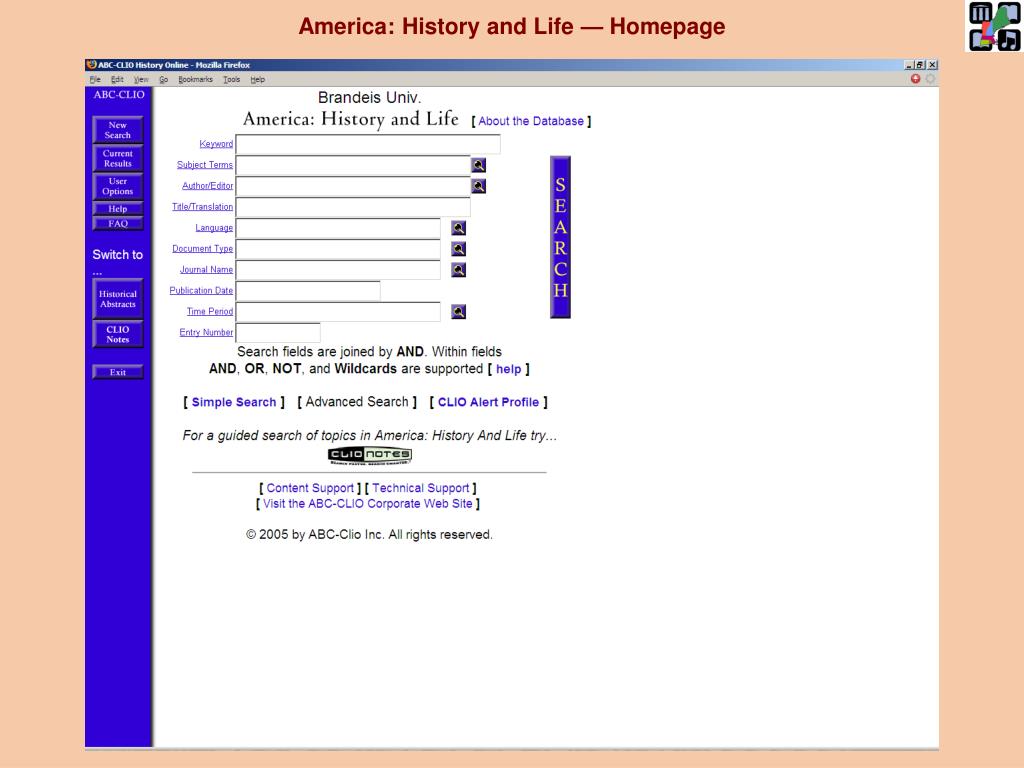Screen dimensions: 1024x768
Task: Switch to Historical Abstracts database
Action: pos(118,299)
